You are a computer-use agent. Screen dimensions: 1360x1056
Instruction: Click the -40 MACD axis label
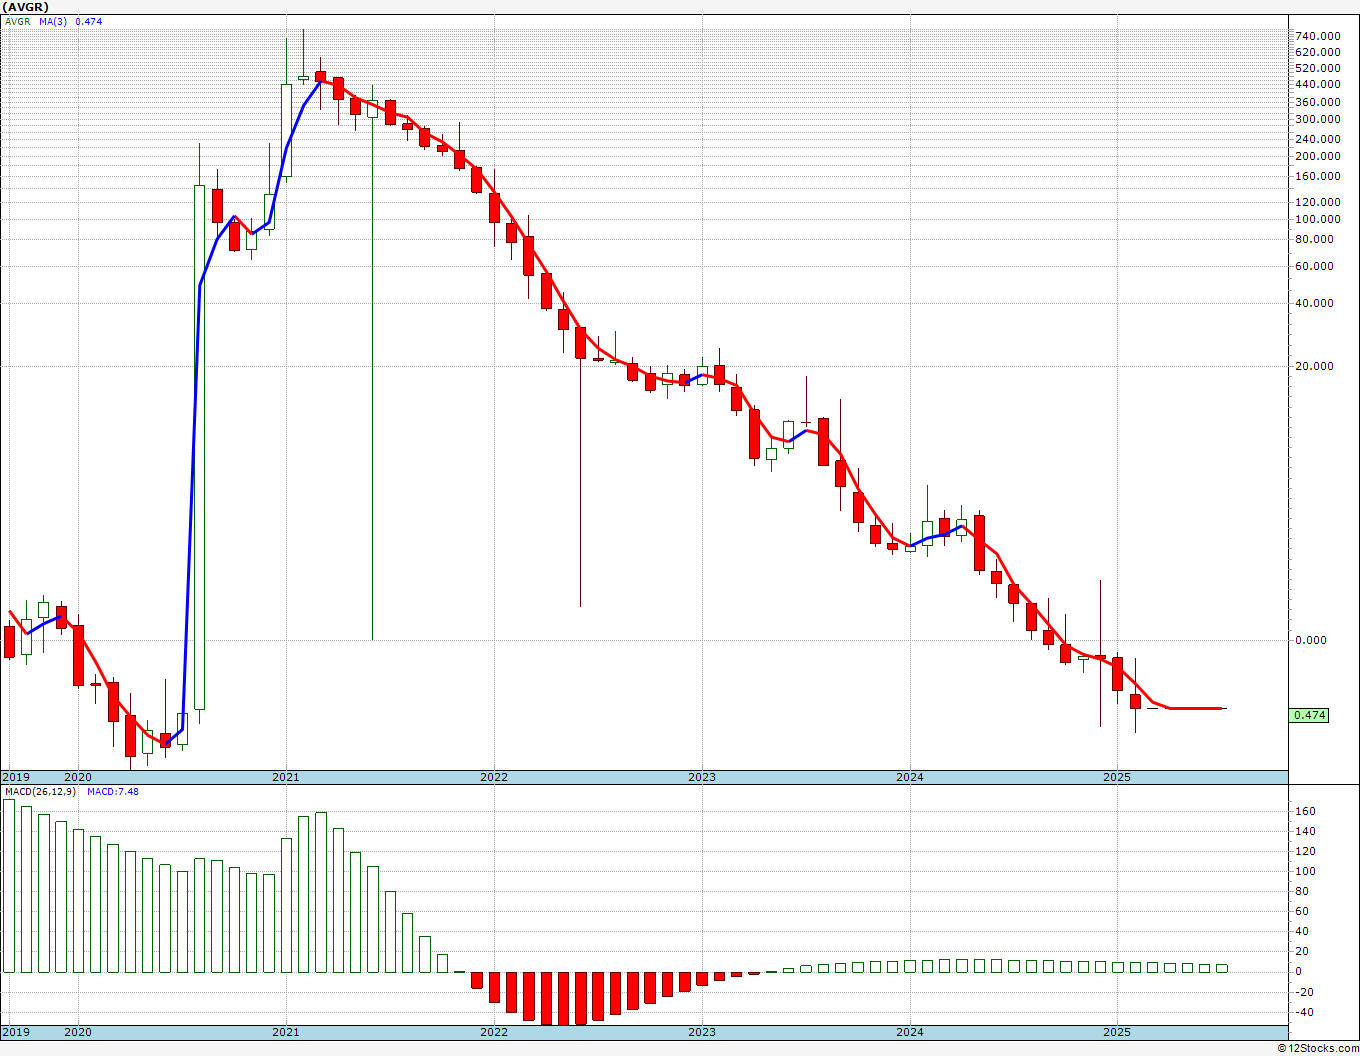[1305, 1012]
